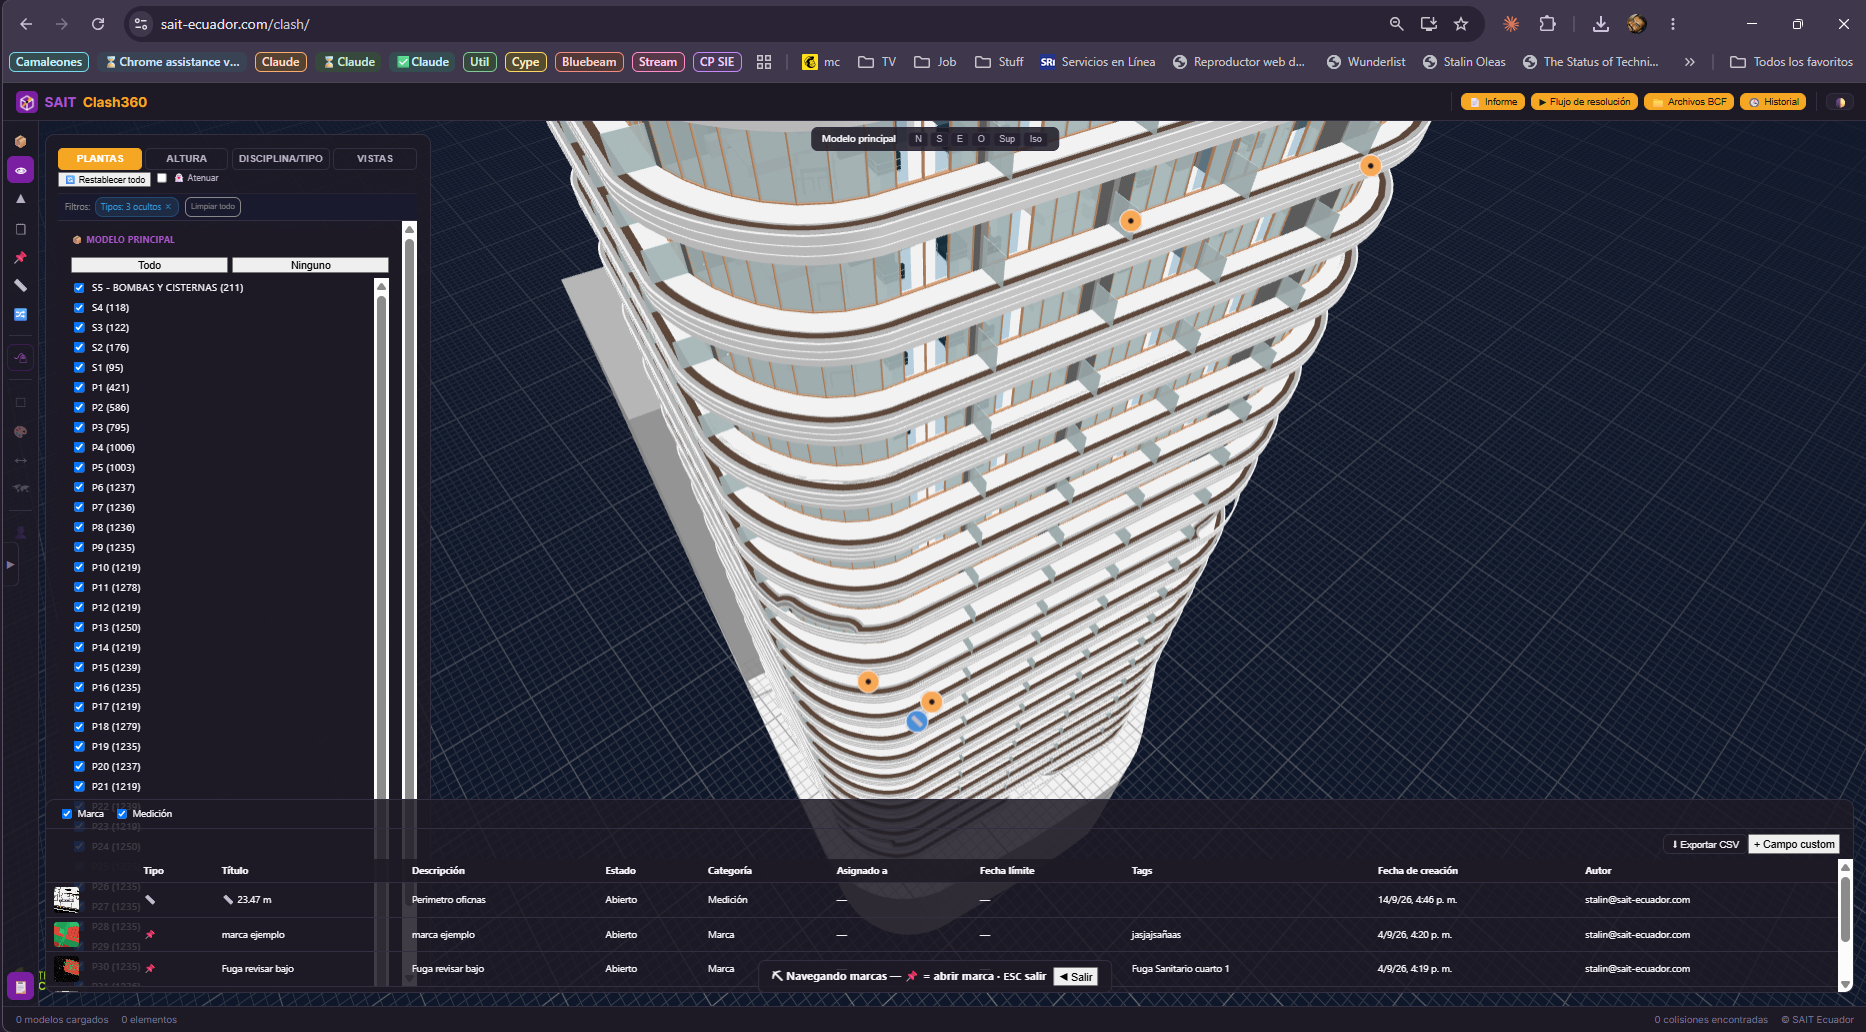Remove the Tipos: 3 ocultos filter chip
Viewport: 1866px width, 1032px height.
pos(168,207)
